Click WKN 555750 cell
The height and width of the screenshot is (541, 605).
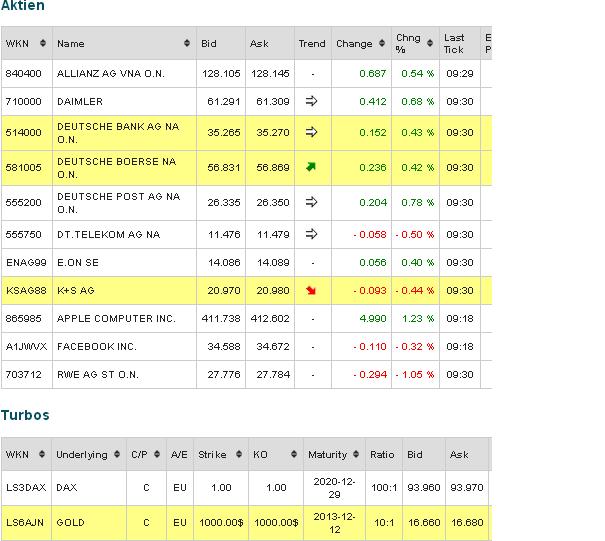24,234
